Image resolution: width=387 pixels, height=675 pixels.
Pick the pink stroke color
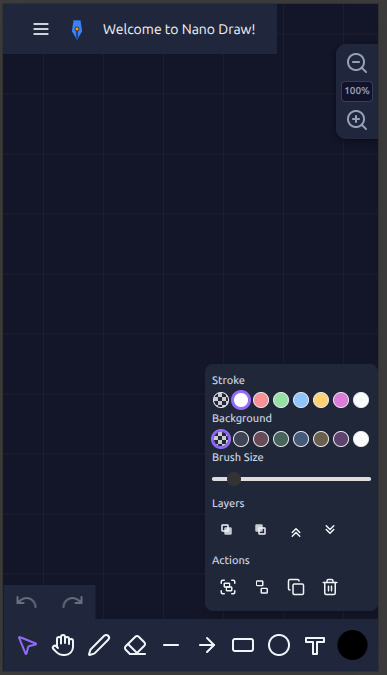point(341,400)
